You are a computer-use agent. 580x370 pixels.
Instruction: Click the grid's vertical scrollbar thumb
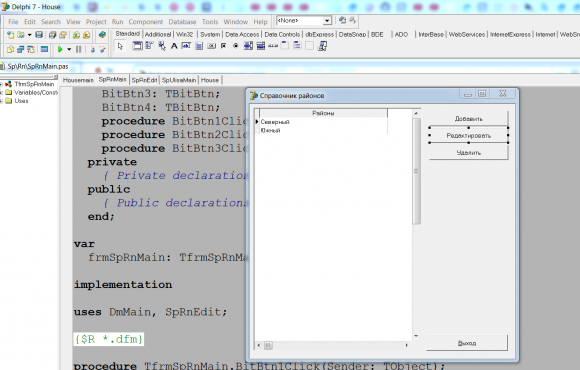coord(416,171)
